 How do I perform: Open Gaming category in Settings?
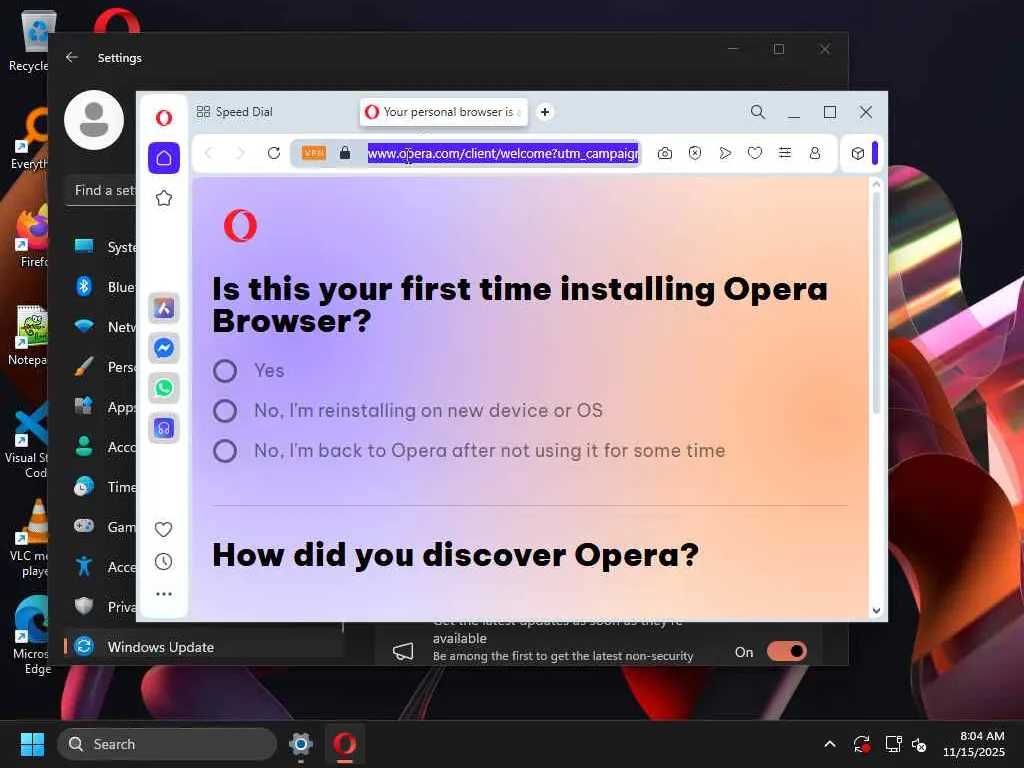point(104,526)
